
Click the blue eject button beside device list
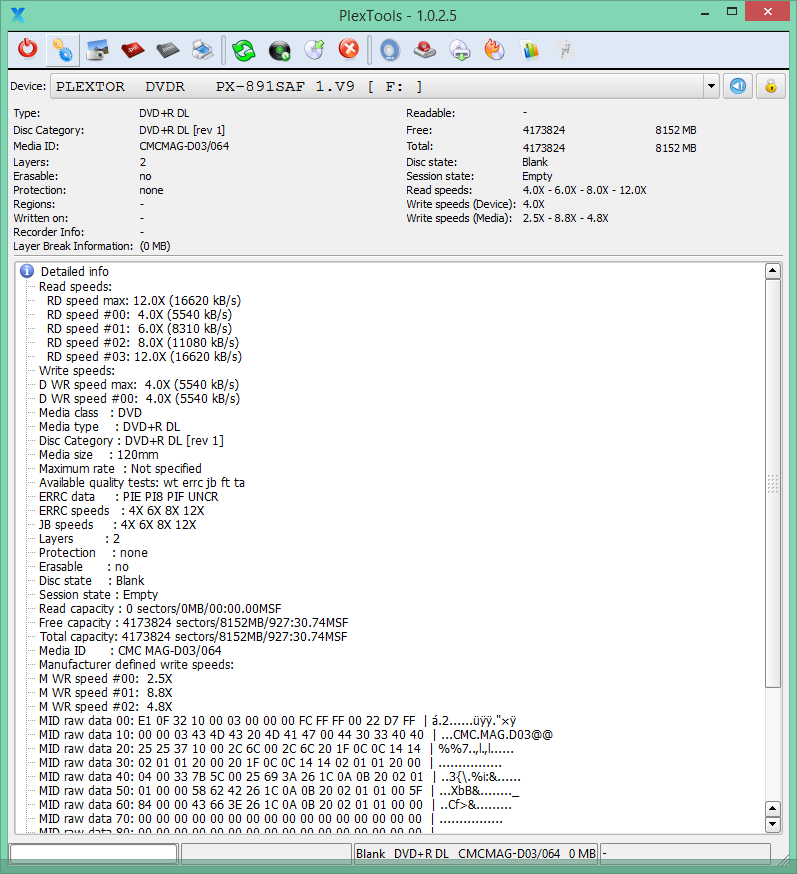coord(738,86)
